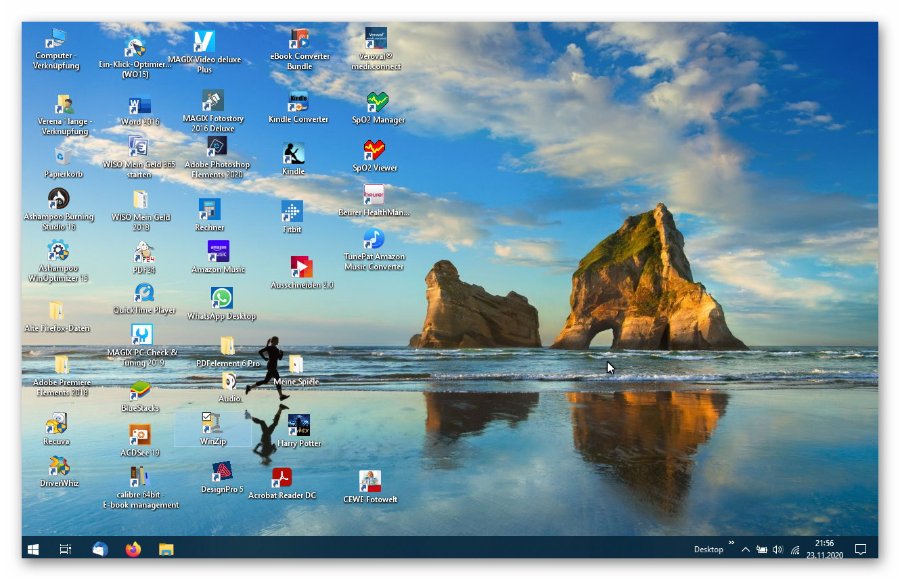This screenshot has width=900, height=580.
Task: Expand the hidden system tray icons
Action: [745, 550]
